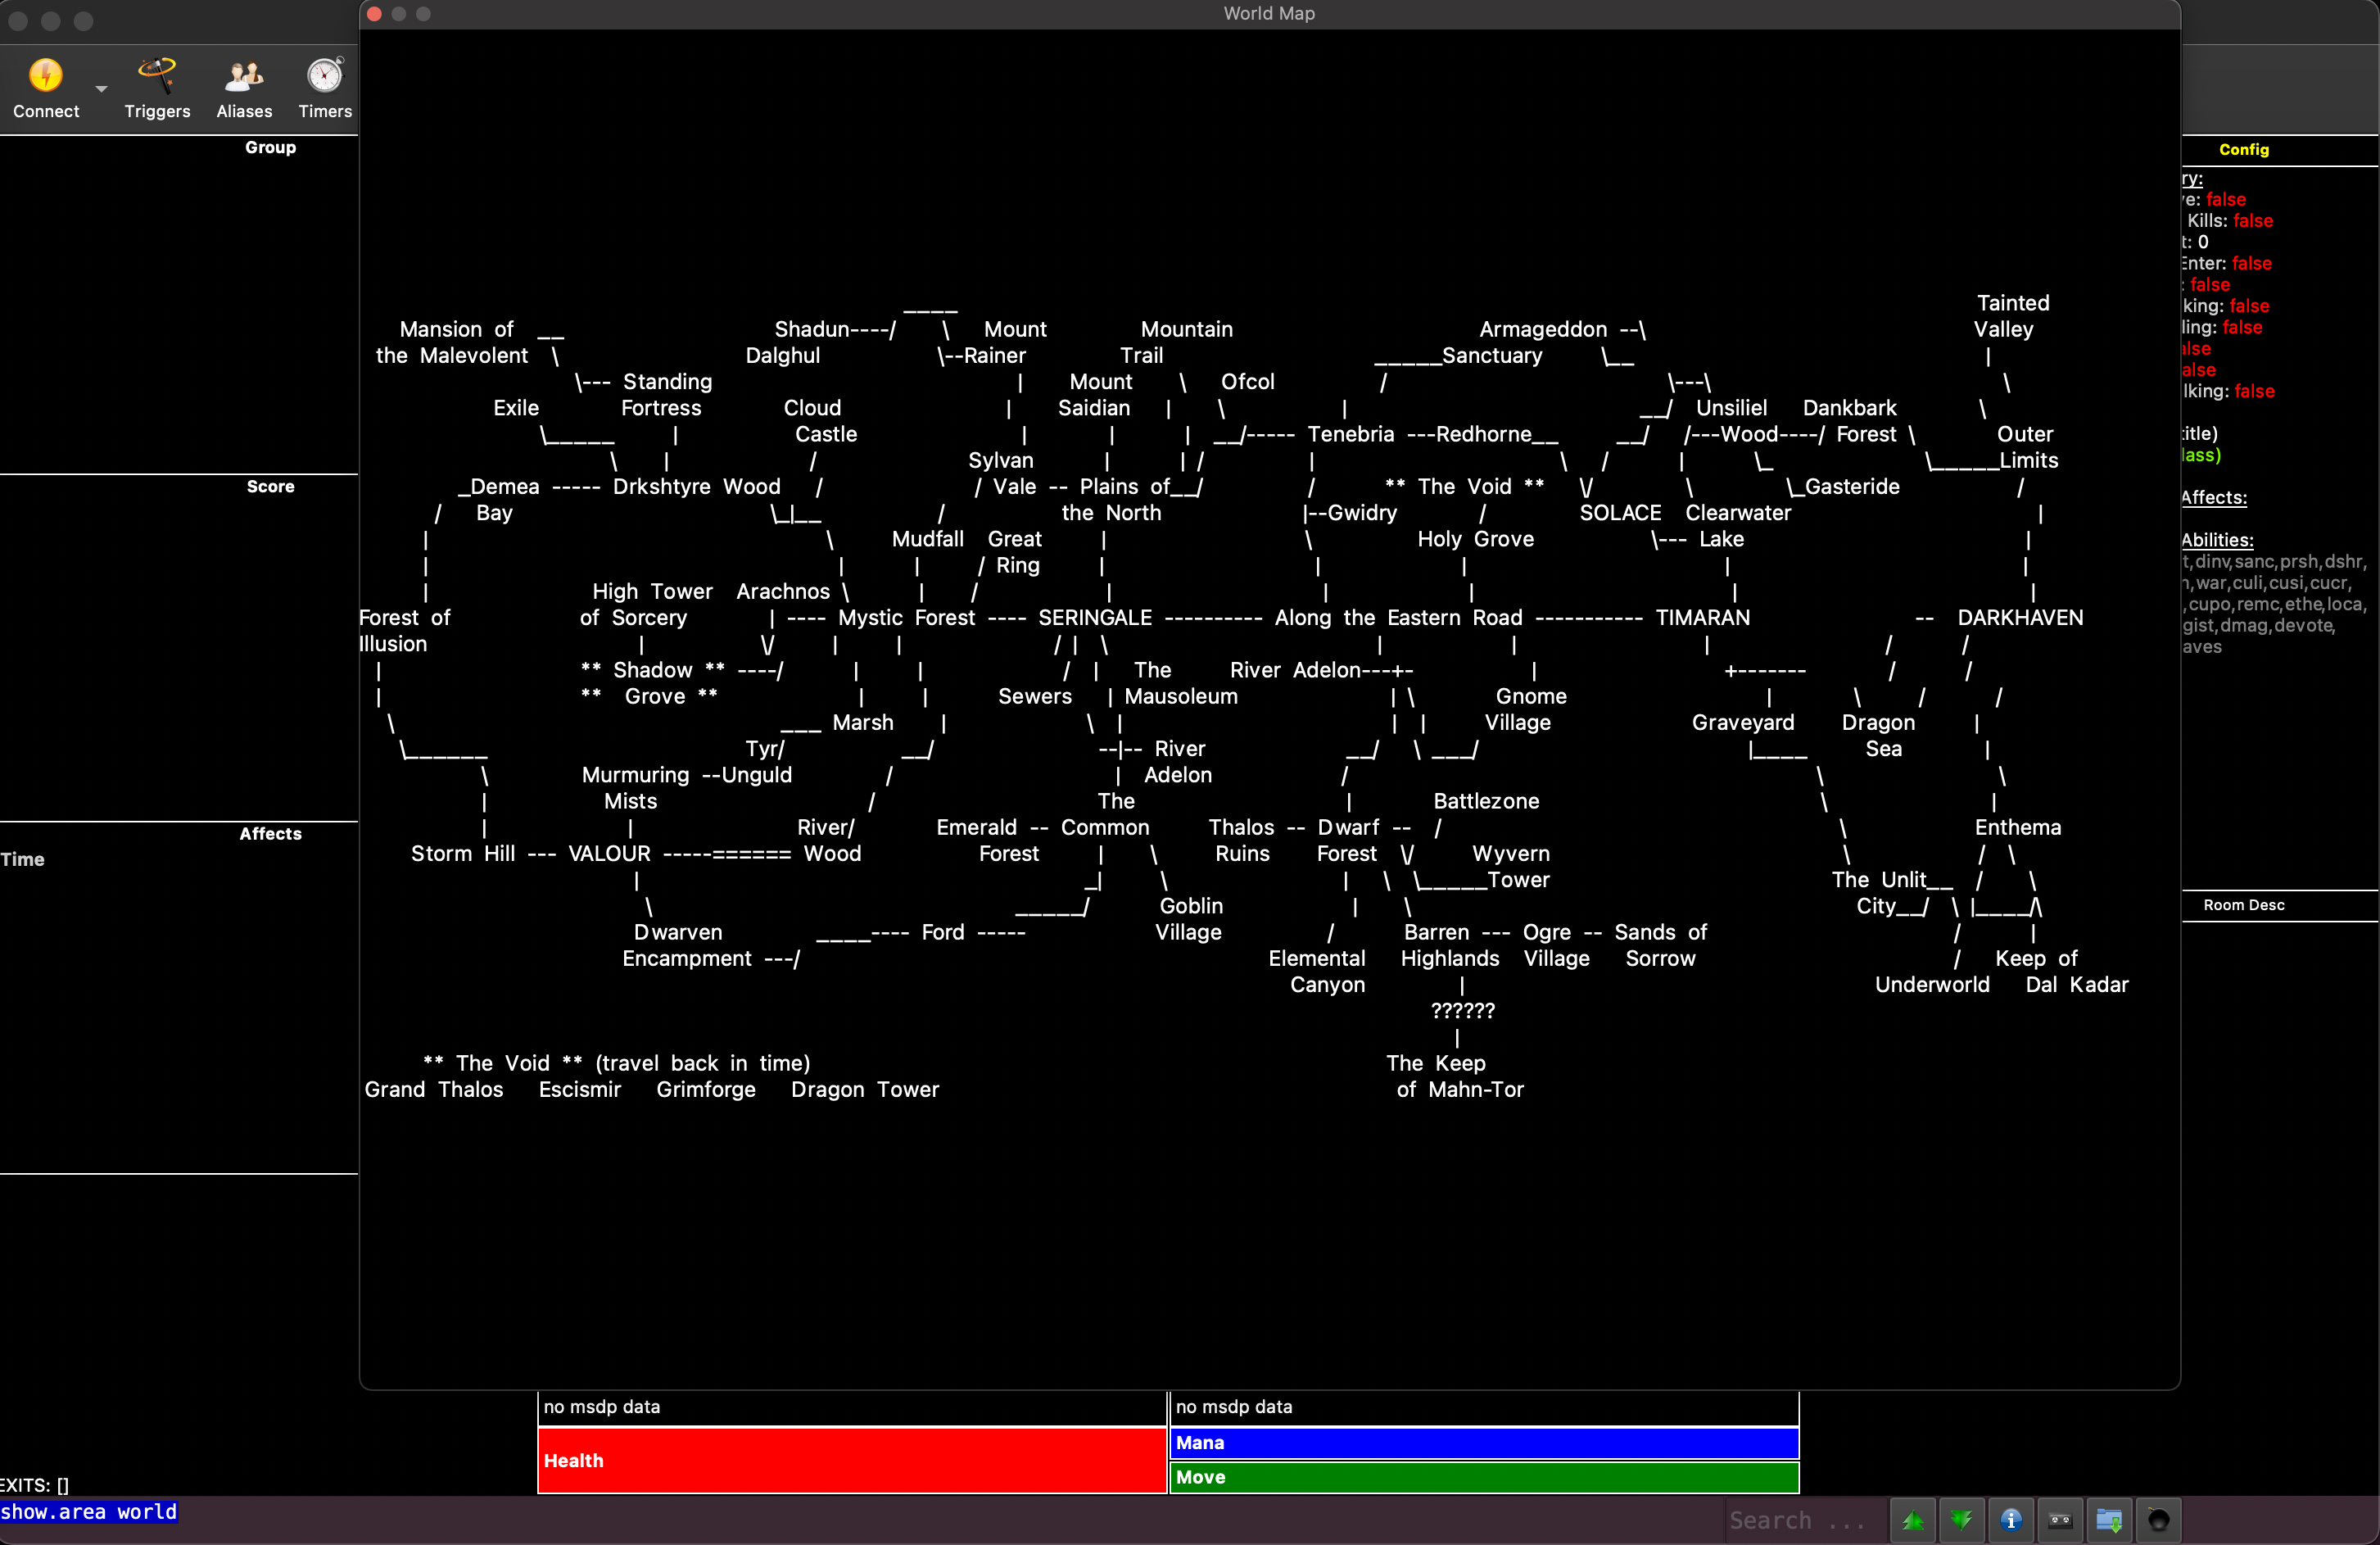Screen dimensions: 2380x1545
Task: Click the green search-up arrow icon
Action: 1913,1520
